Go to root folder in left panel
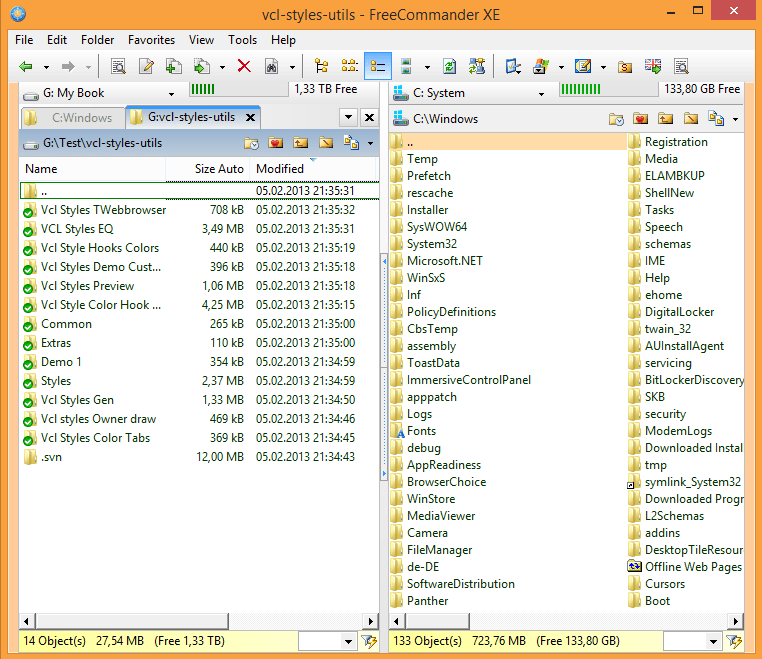Viewport: 762px width, 659px height. point(326,143)
